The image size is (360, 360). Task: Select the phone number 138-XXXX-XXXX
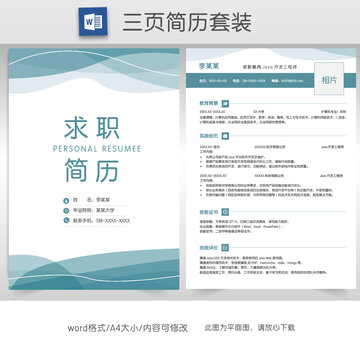click(113, 221)
